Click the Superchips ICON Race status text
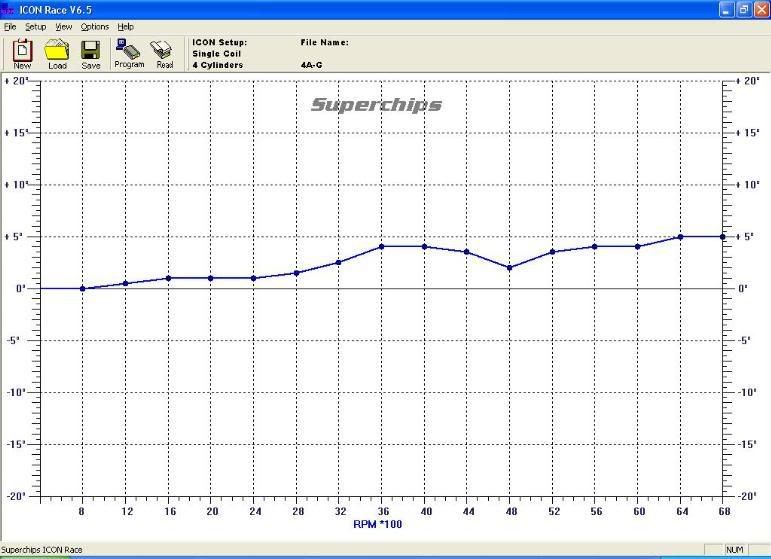This screenshot has width=771, height=559. pos(42,550)
